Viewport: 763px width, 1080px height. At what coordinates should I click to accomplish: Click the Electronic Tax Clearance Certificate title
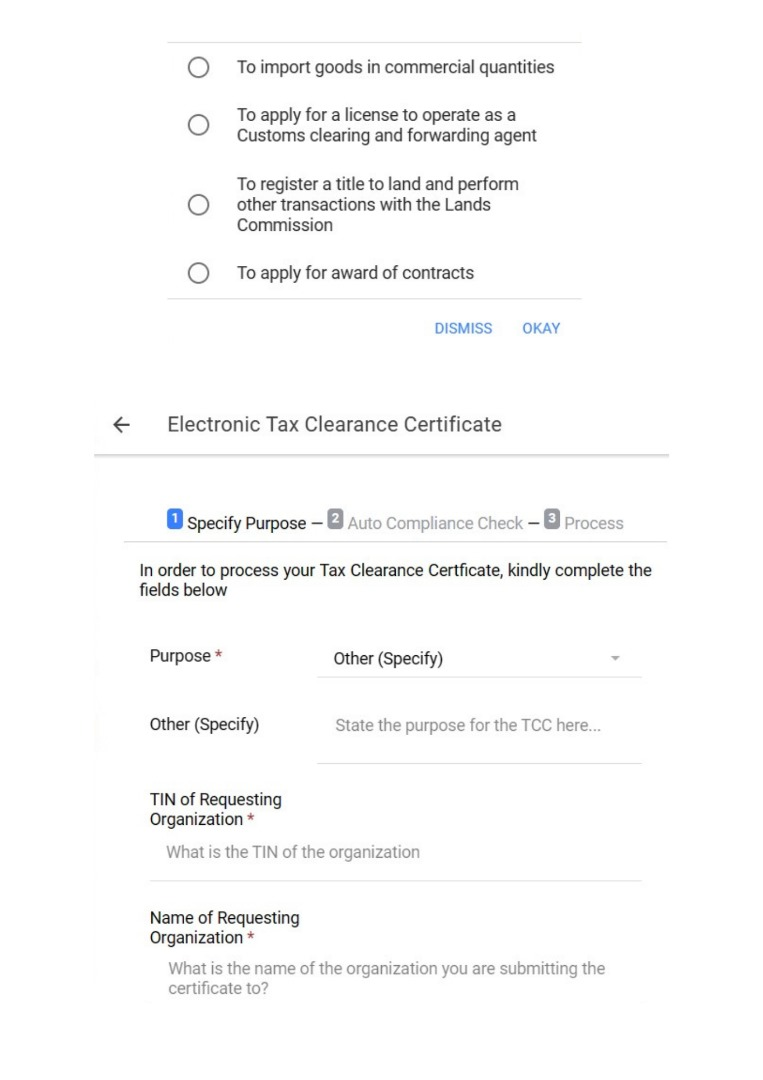334,424
